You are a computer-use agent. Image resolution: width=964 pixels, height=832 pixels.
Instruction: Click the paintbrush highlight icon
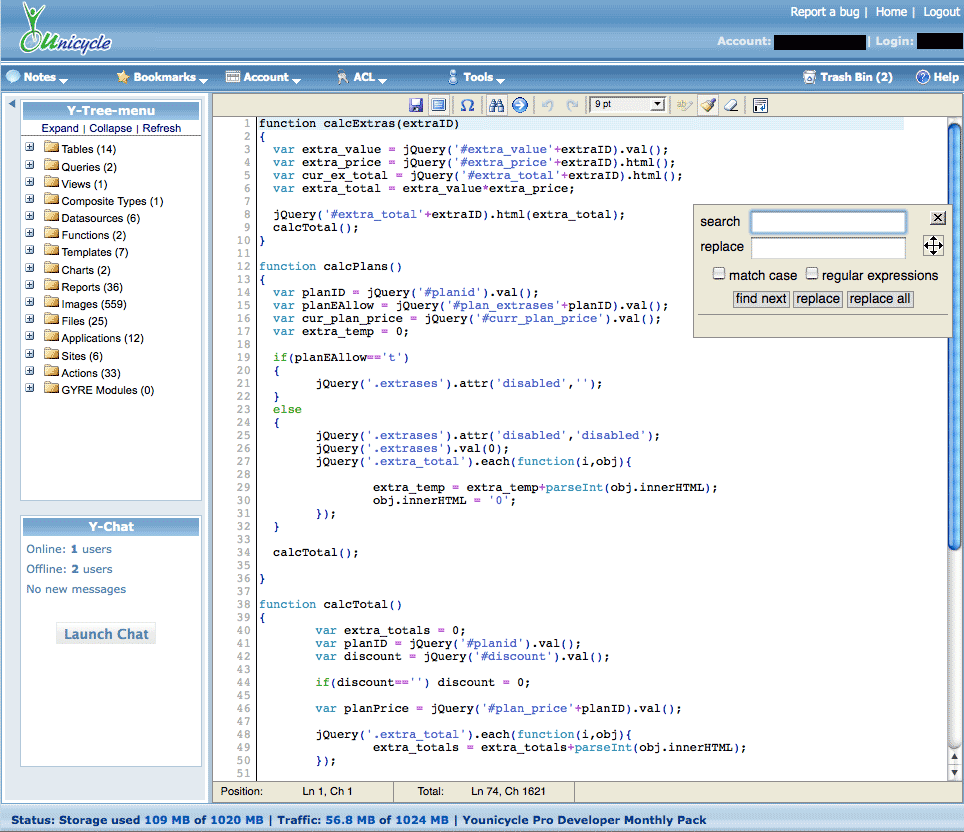pyautogui.click(x=708, y=105)
